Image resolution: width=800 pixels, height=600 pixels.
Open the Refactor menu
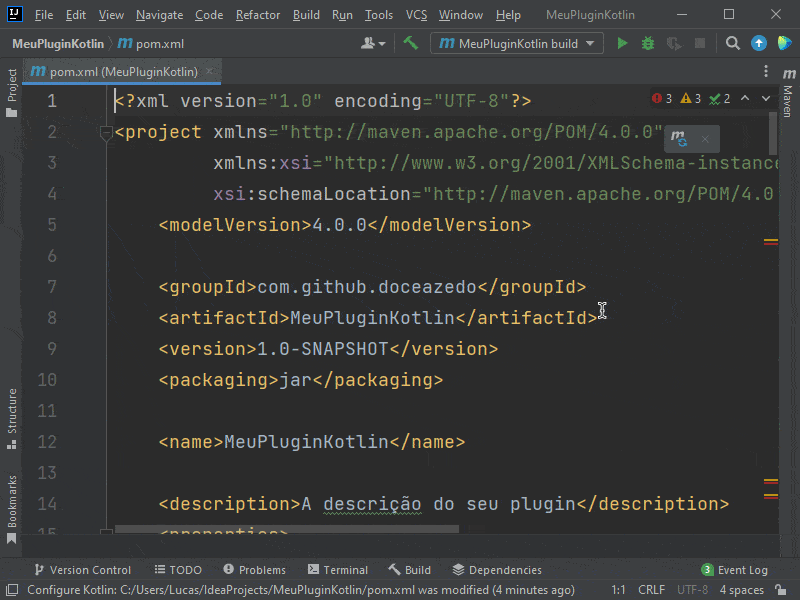point(258,15)
